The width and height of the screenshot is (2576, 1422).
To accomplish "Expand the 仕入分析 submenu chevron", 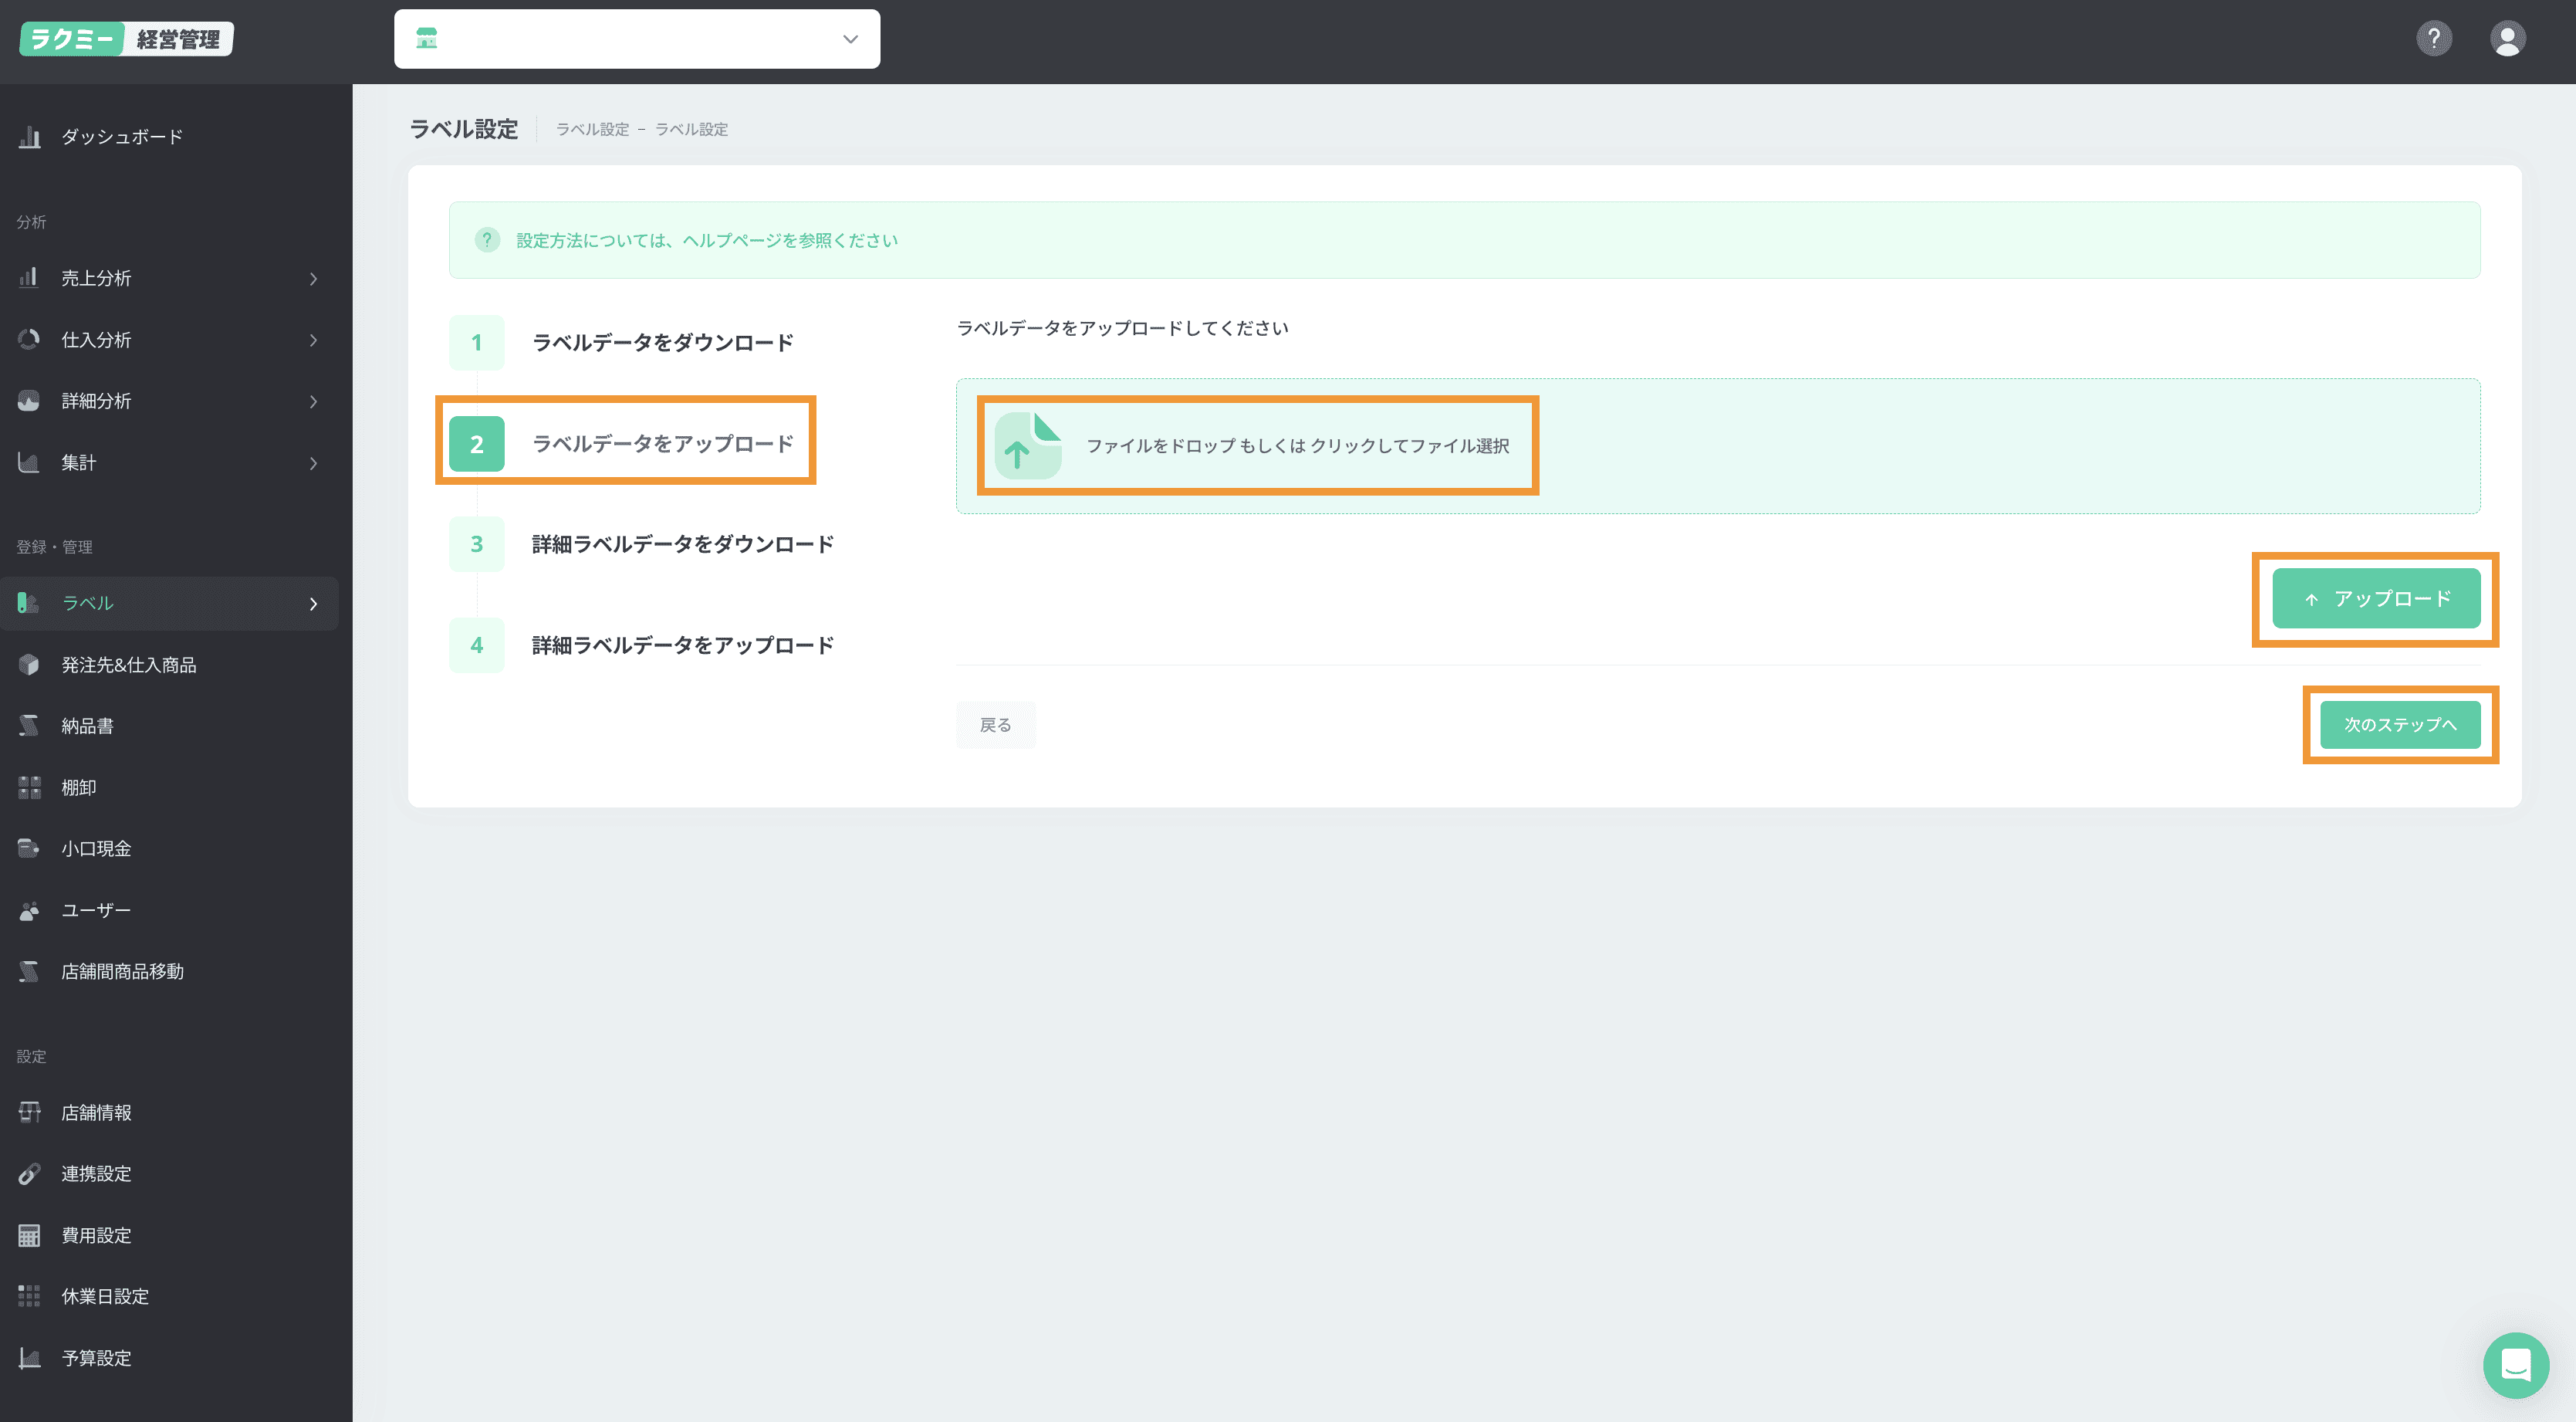I will pyautogui.click(x=313, y=340).
